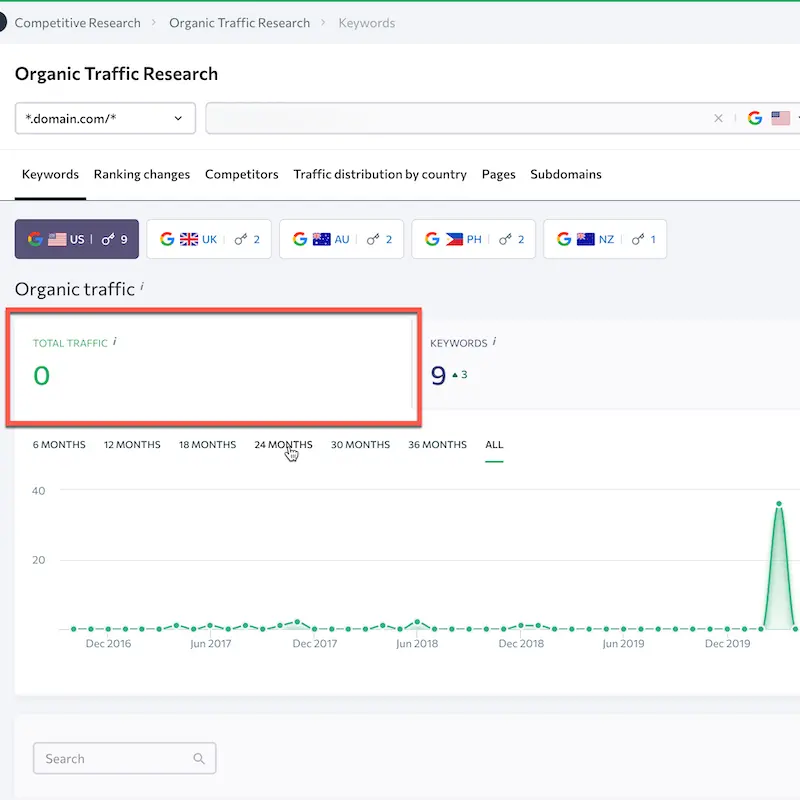800x800 pixels.
Task: Show ALL months in chart
Action: tap(494, 445)
